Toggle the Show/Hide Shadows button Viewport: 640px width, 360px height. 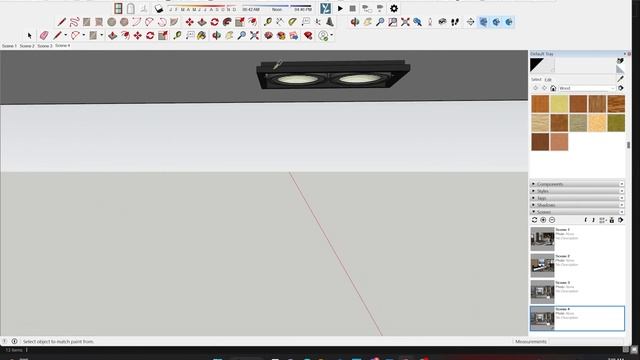click(159, 8)
